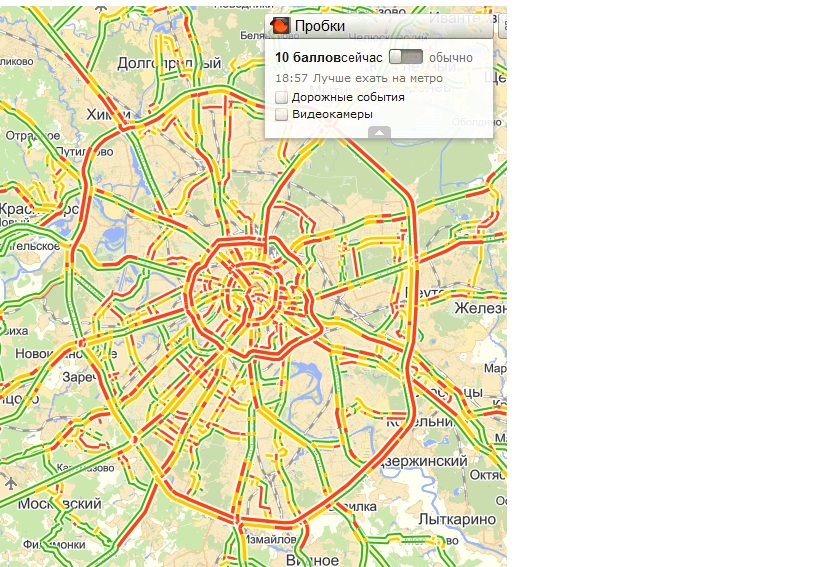Toggle the сейчас/обычно traffic switch

point(406,57)
